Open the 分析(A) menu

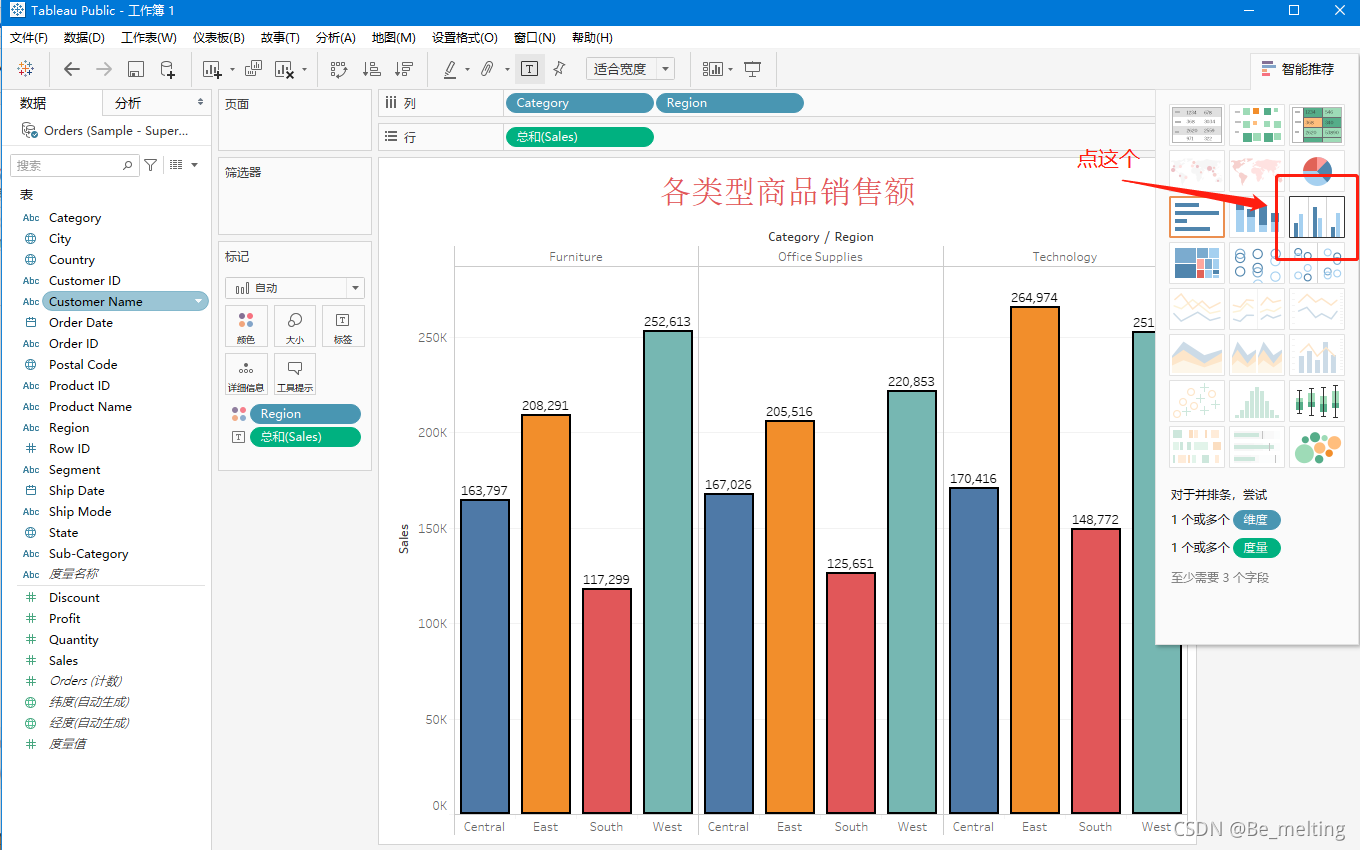tap(336, 37)
